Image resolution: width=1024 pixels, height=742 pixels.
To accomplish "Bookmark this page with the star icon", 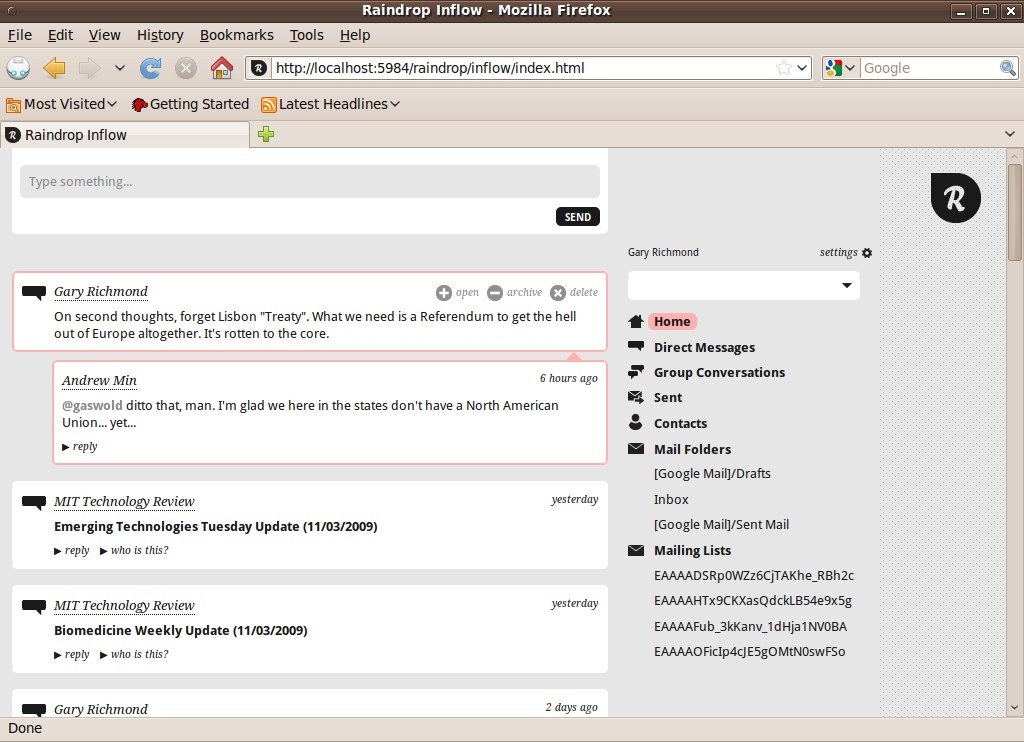I will [784, 68].
